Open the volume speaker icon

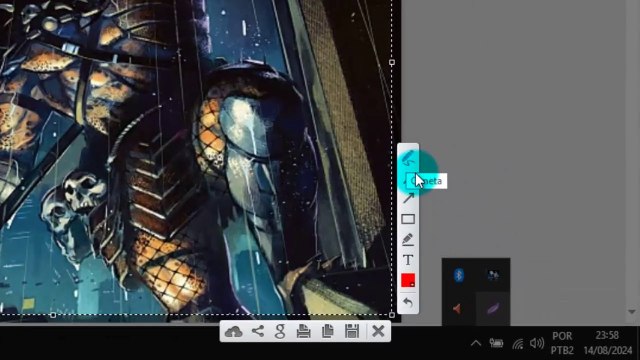click(x=537, y=343)
